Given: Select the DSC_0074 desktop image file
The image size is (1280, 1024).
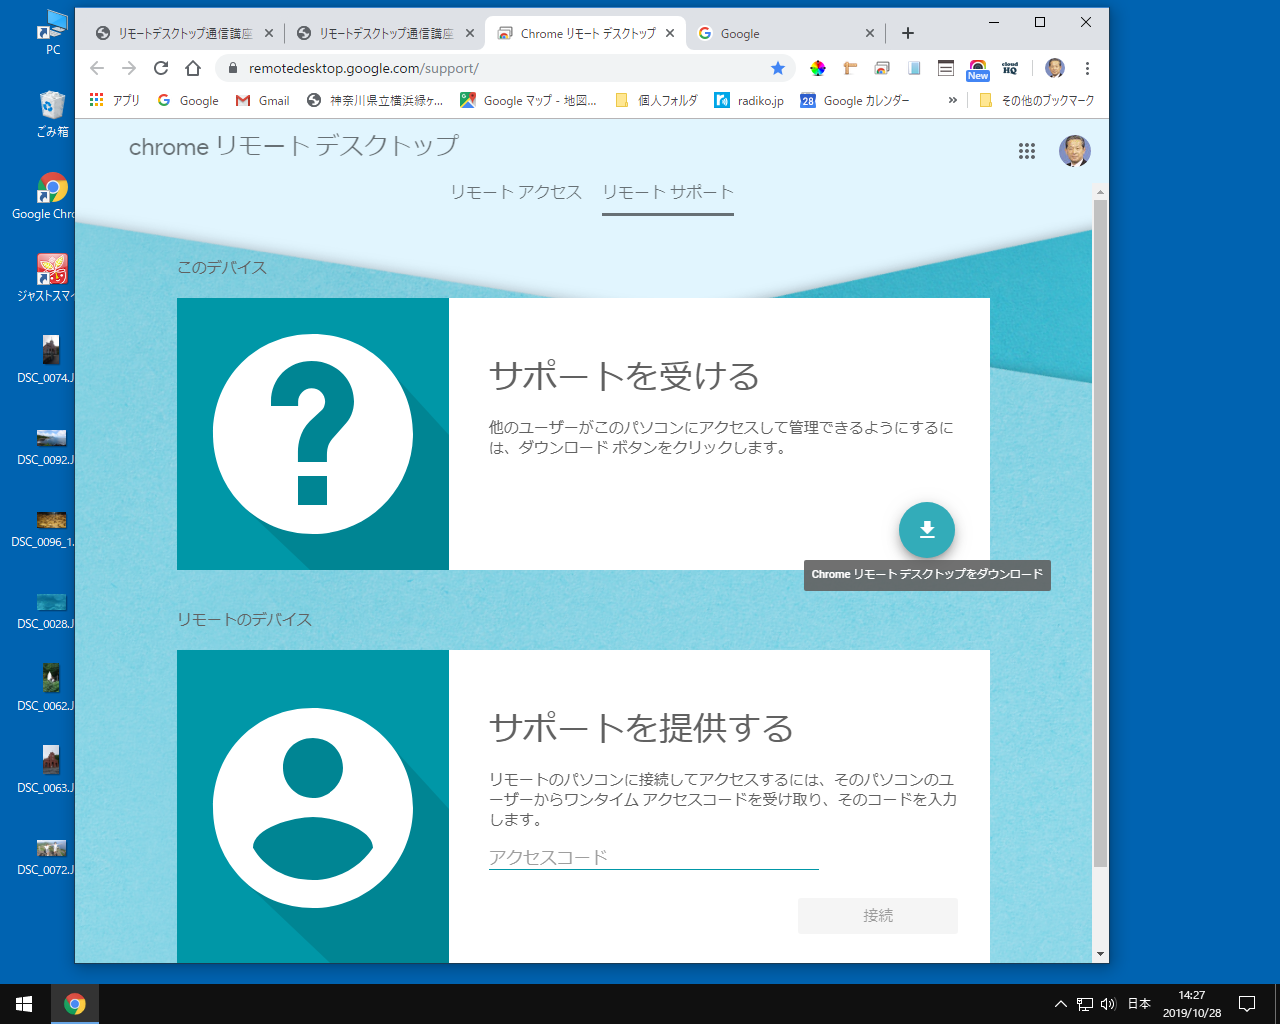Looking at the screenshot, I should click(45, 360).
